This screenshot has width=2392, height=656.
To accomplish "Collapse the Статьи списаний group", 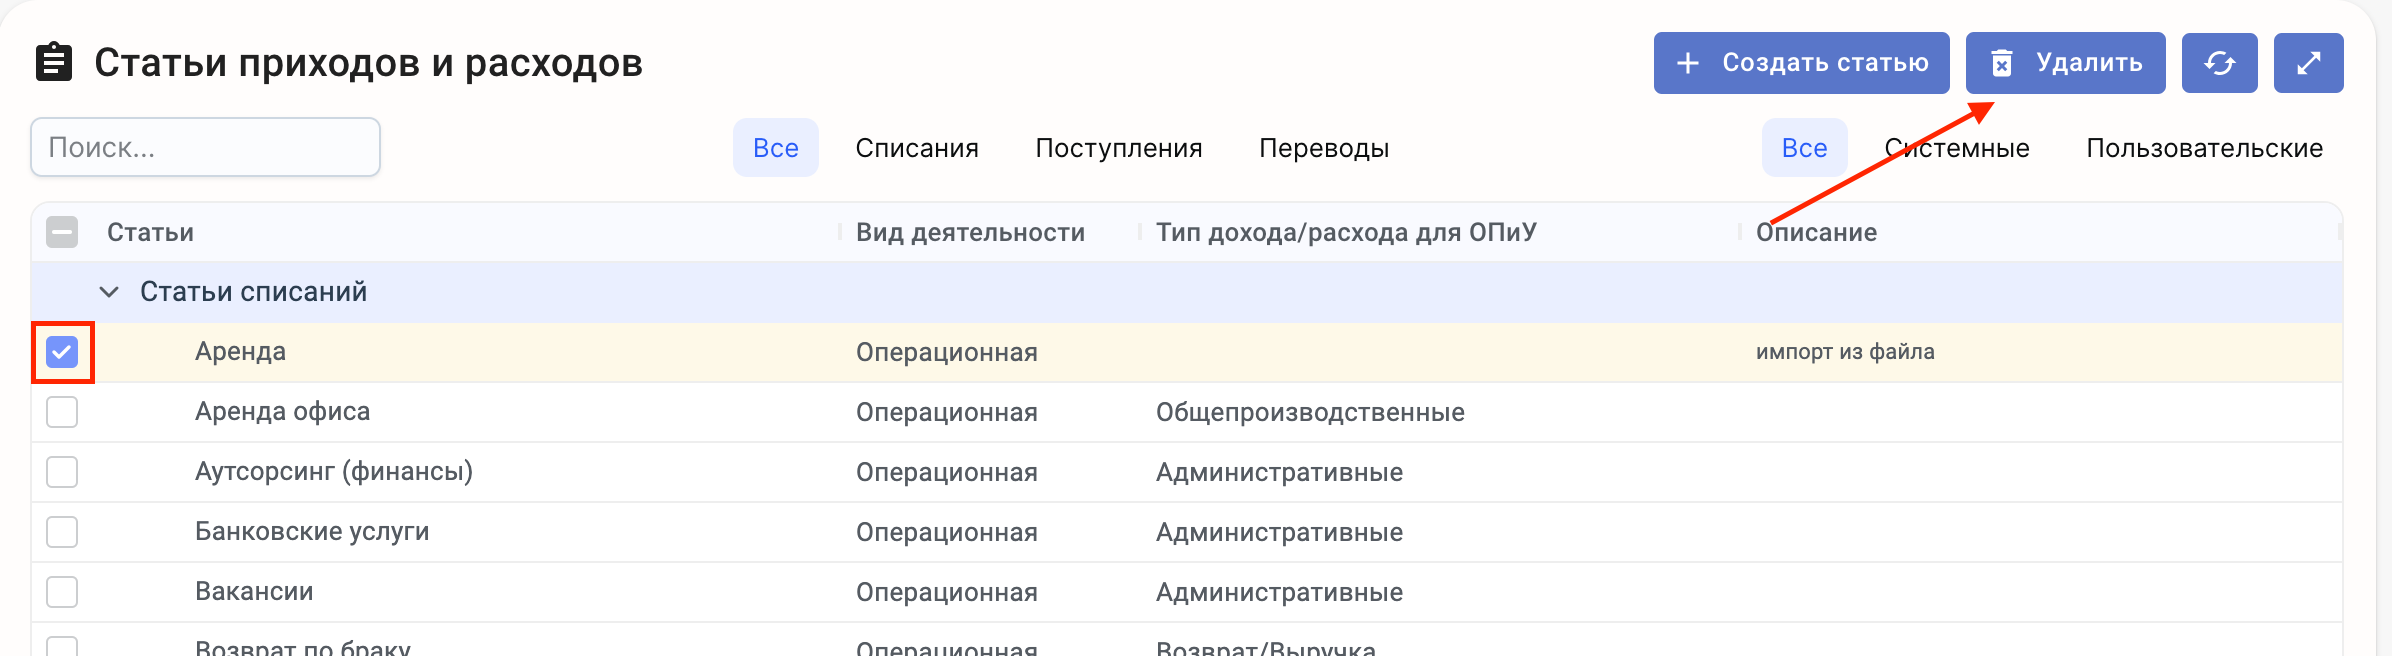I will click(x=109, y=292).
